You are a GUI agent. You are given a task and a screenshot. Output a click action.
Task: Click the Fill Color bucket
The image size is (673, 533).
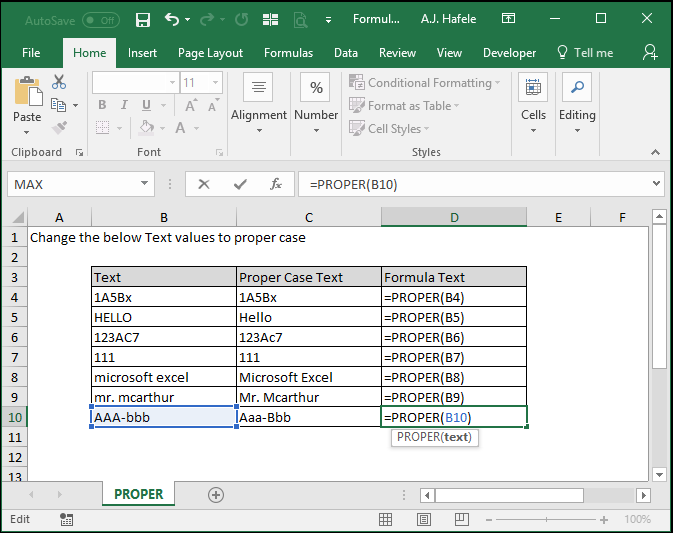tap(147, 127)
